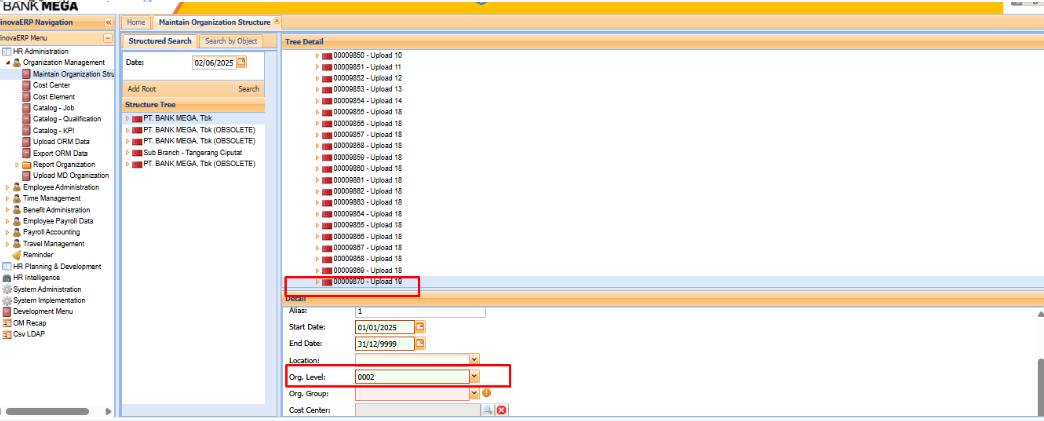Expand the Report Organization node arrow
1044x421 pixels.
coord(17,165)
